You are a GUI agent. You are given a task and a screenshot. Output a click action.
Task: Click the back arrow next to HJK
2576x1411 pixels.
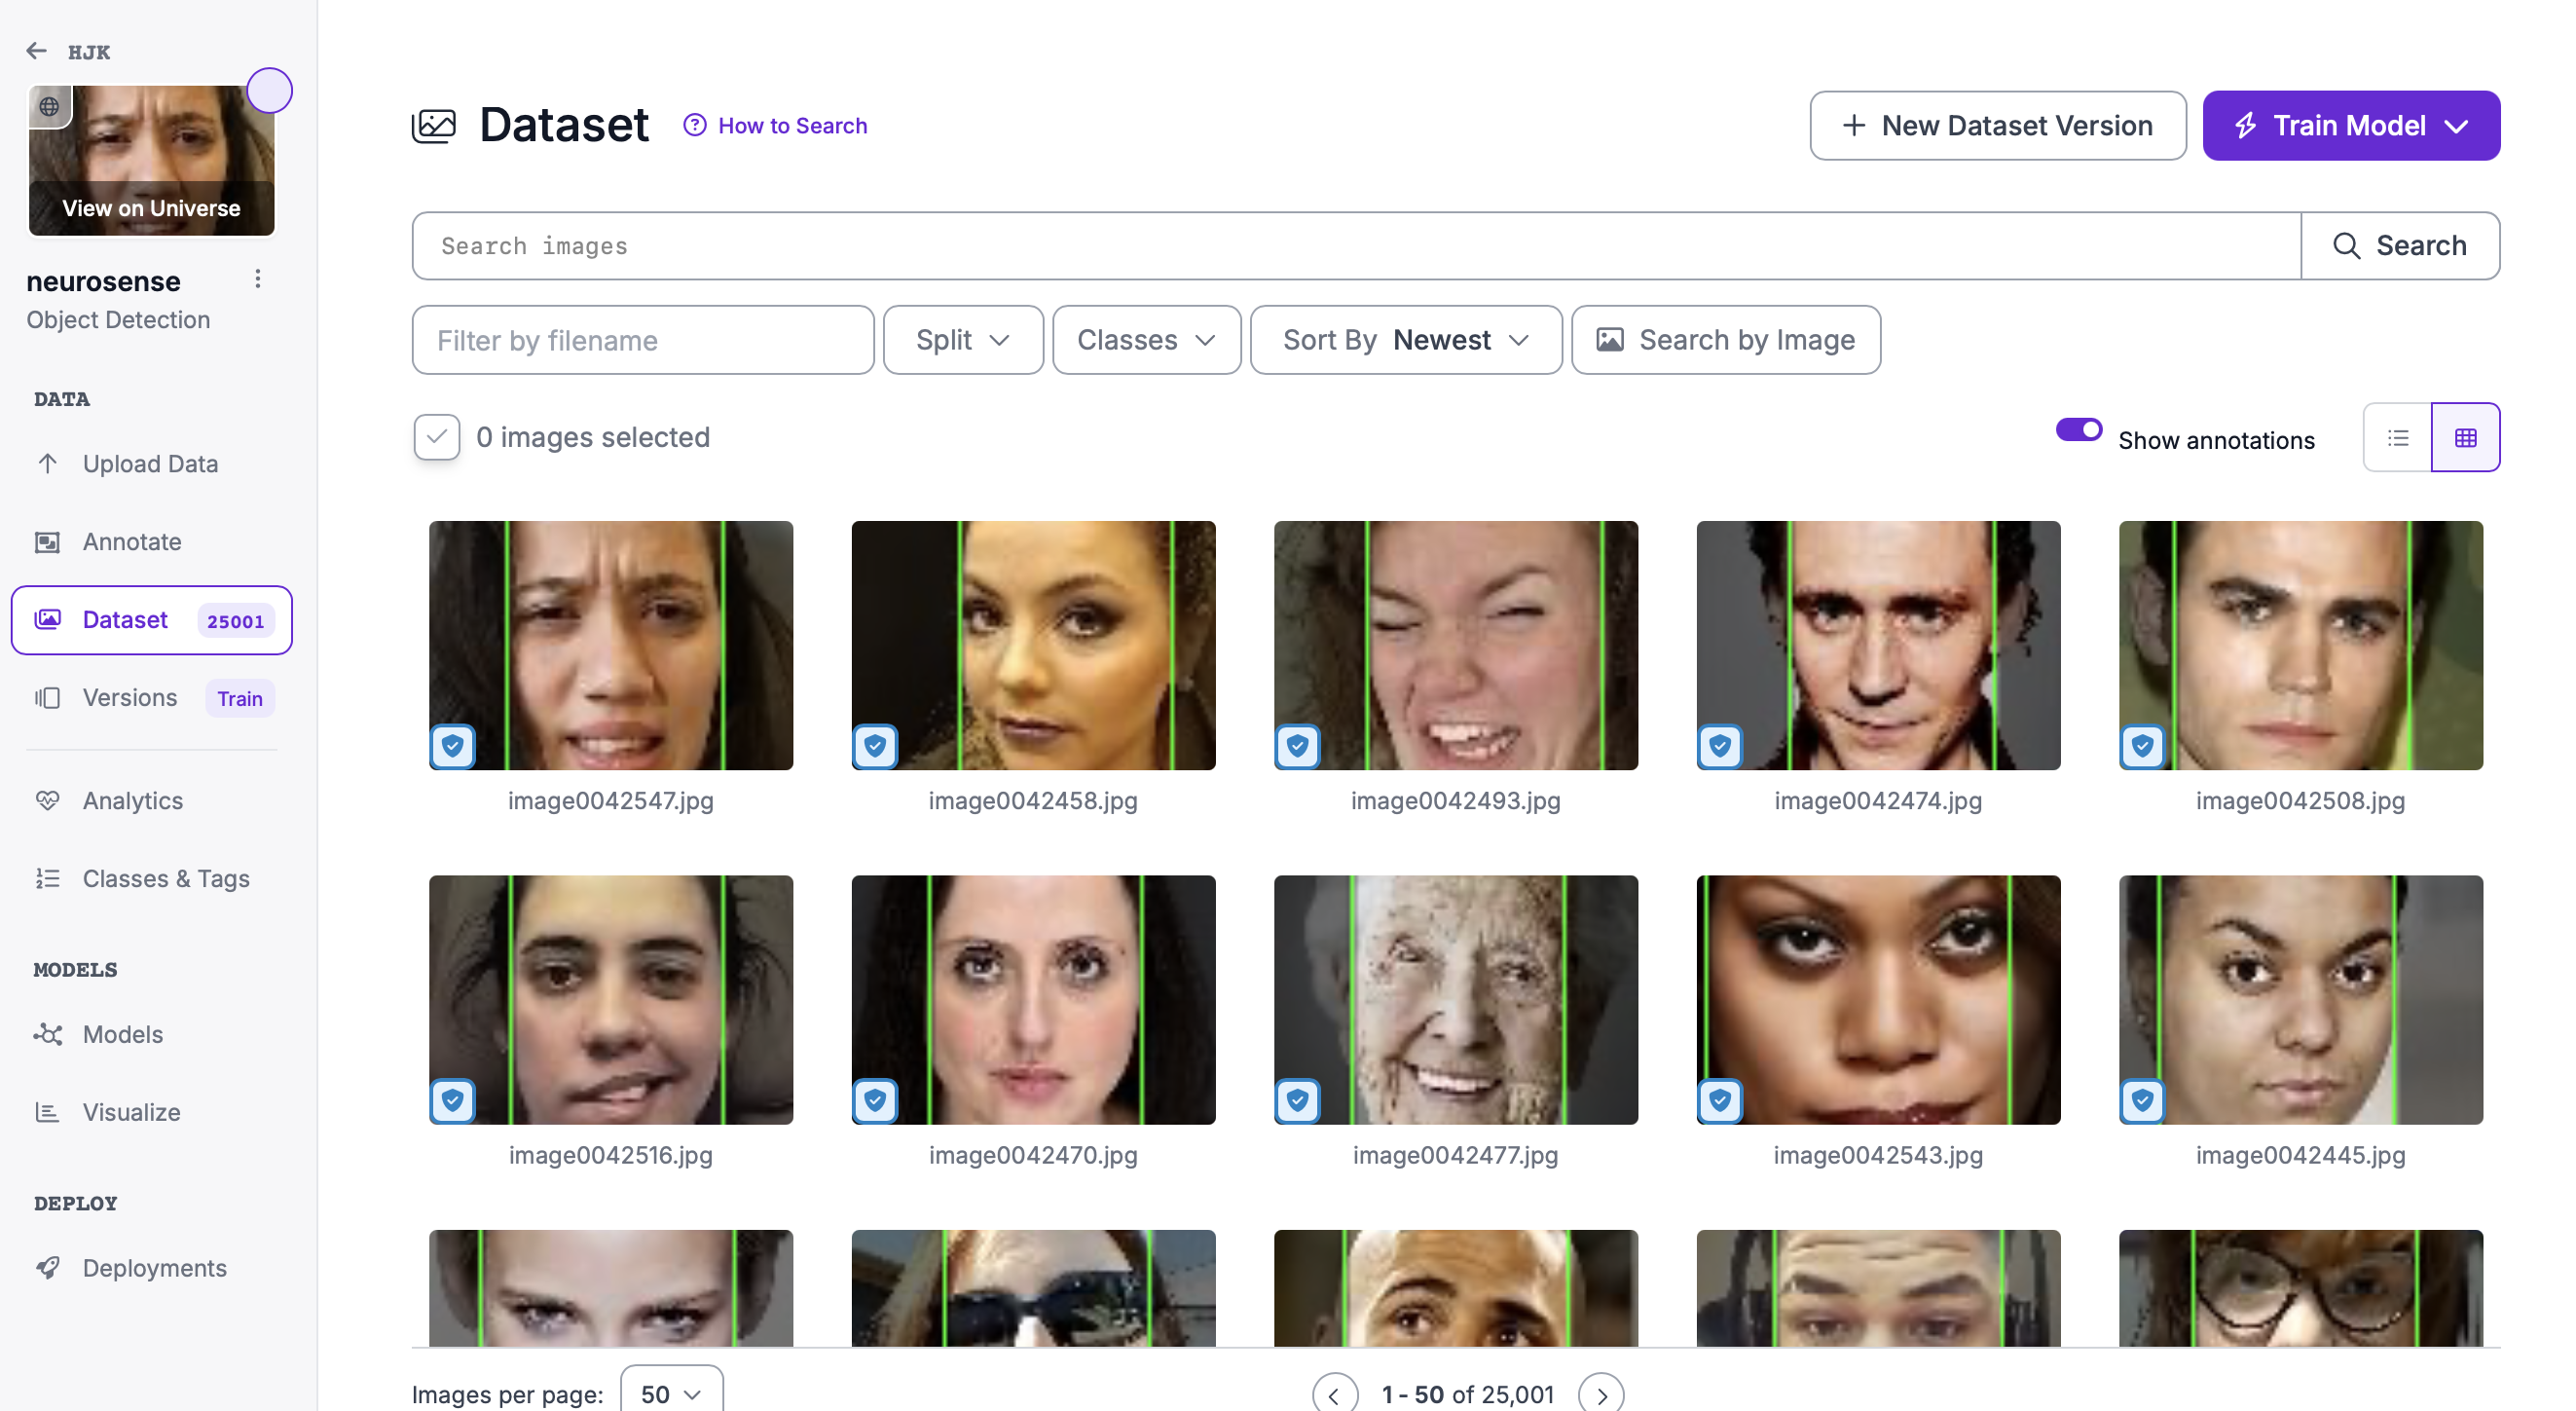[37, 51]
